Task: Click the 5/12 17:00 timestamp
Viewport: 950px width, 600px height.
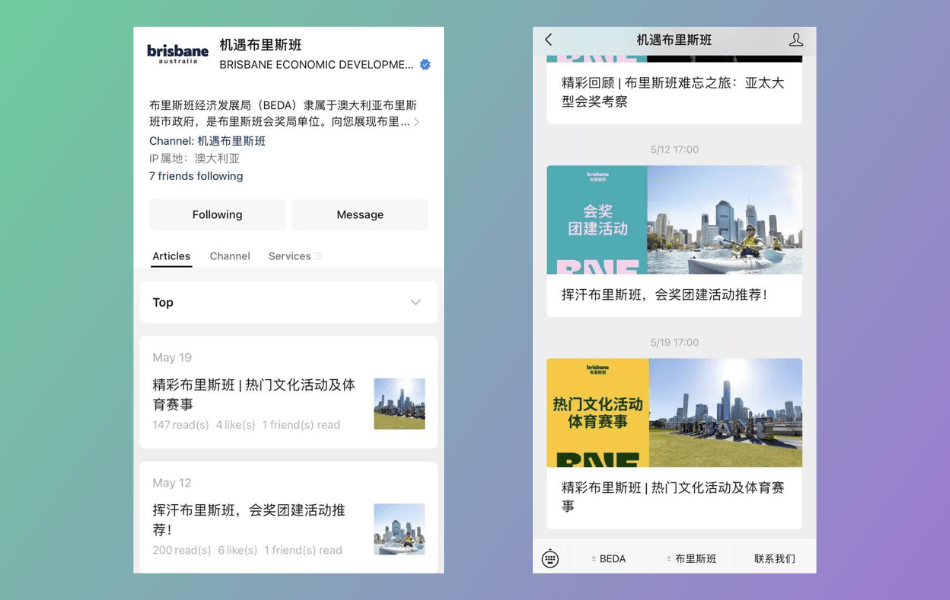Action: click(x=674, y=149)
